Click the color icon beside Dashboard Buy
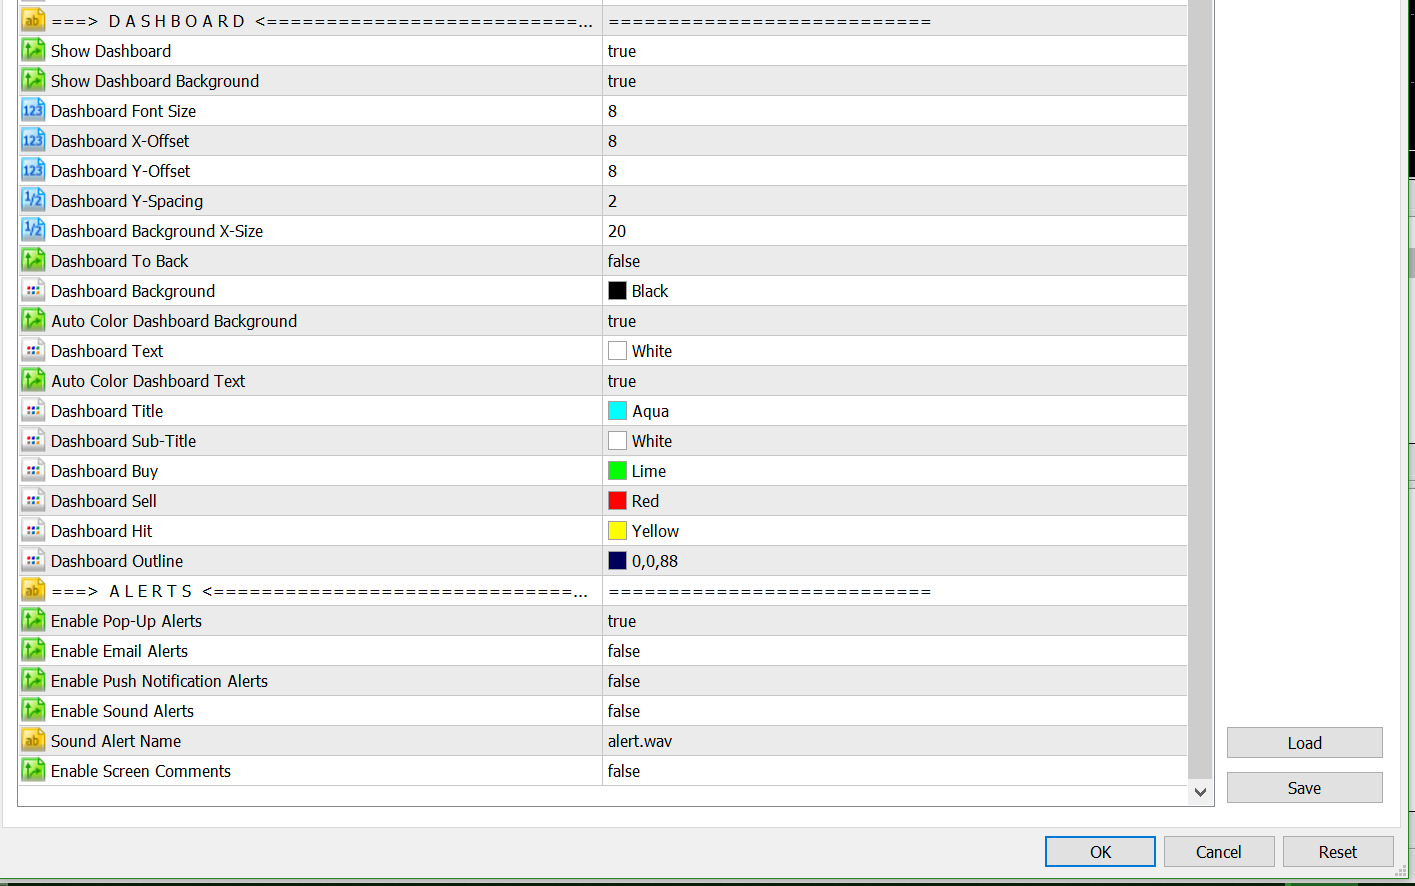Viewport: 1415px width, 886px height. [x=33, y=470]
